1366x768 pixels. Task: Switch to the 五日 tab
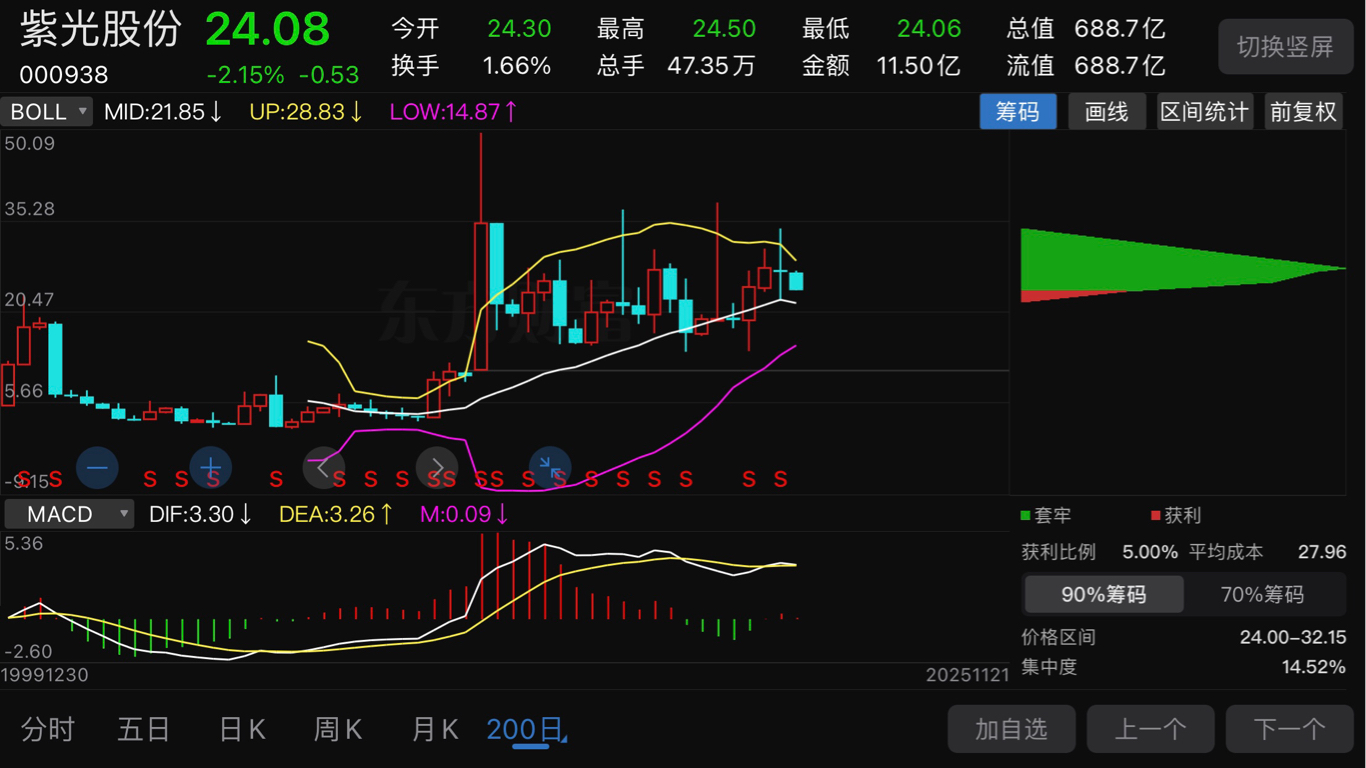pyautogui.click(x=144, y=730)
